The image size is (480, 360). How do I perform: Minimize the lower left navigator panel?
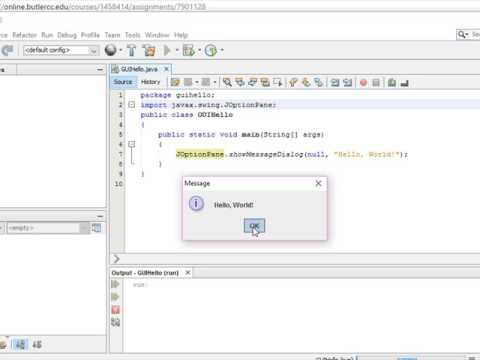[x=100, y=216]
